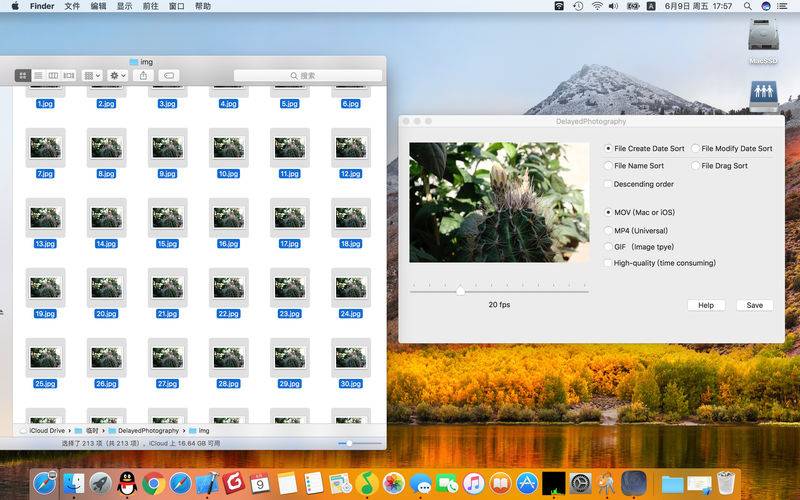Open the Finder share button
The image size is (800, 500).
pos(143,76)
